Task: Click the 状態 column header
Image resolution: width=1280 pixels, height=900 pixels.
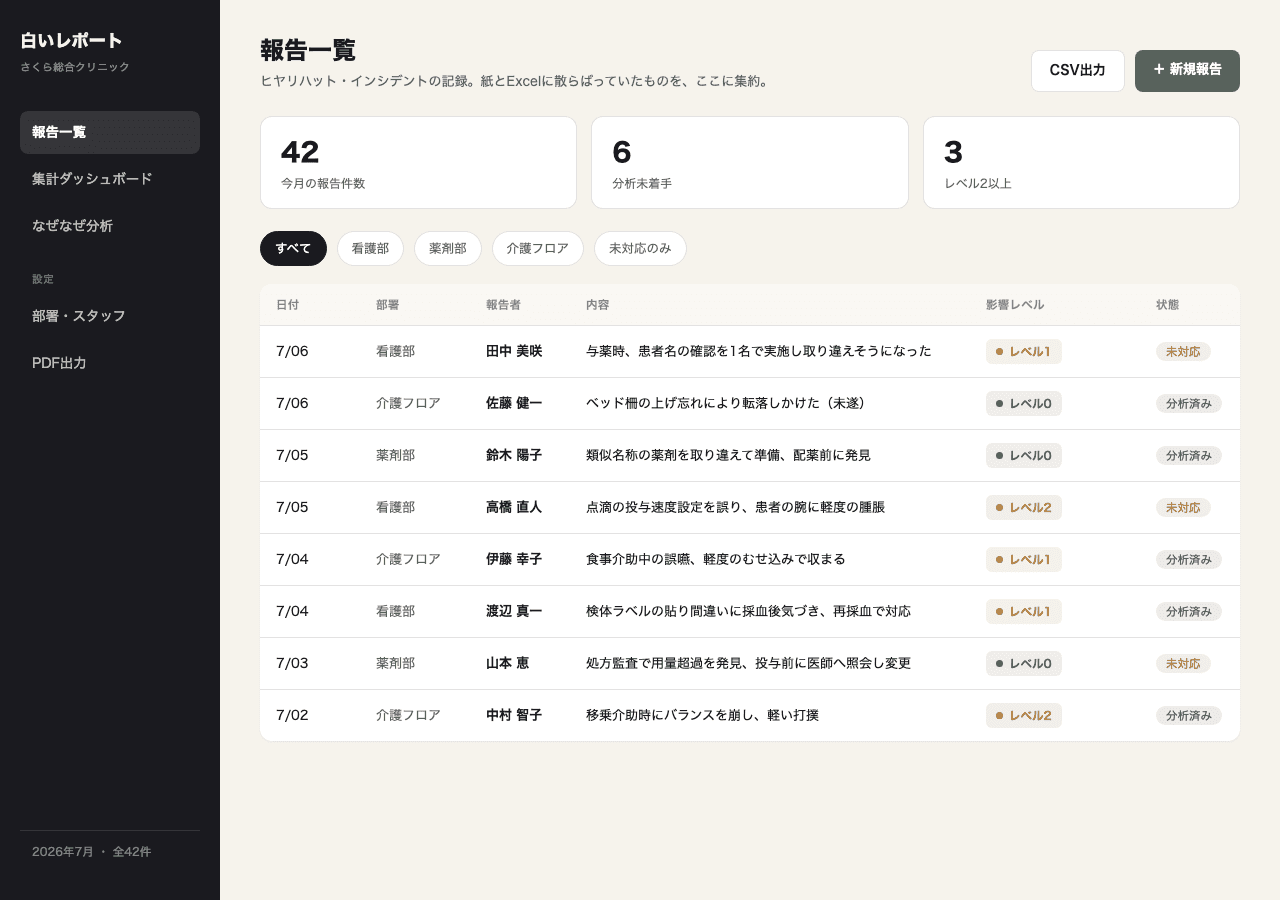Action: (x=1167, y=305)
